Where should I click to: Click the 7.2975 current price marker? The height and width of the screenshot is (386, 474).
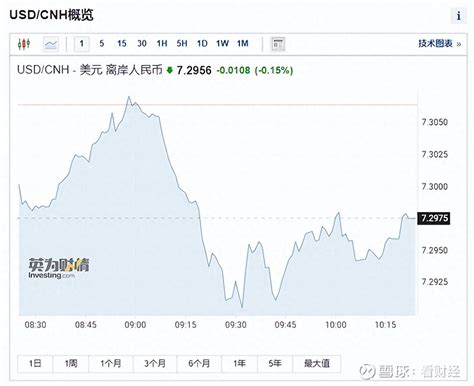coord(434,218)
